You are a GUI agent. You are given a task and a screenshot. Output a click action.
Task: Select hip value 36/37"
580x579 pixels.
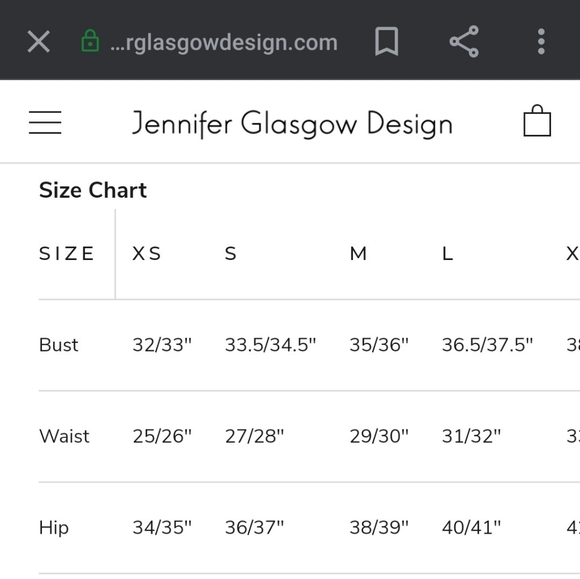[x=254, y=528]
